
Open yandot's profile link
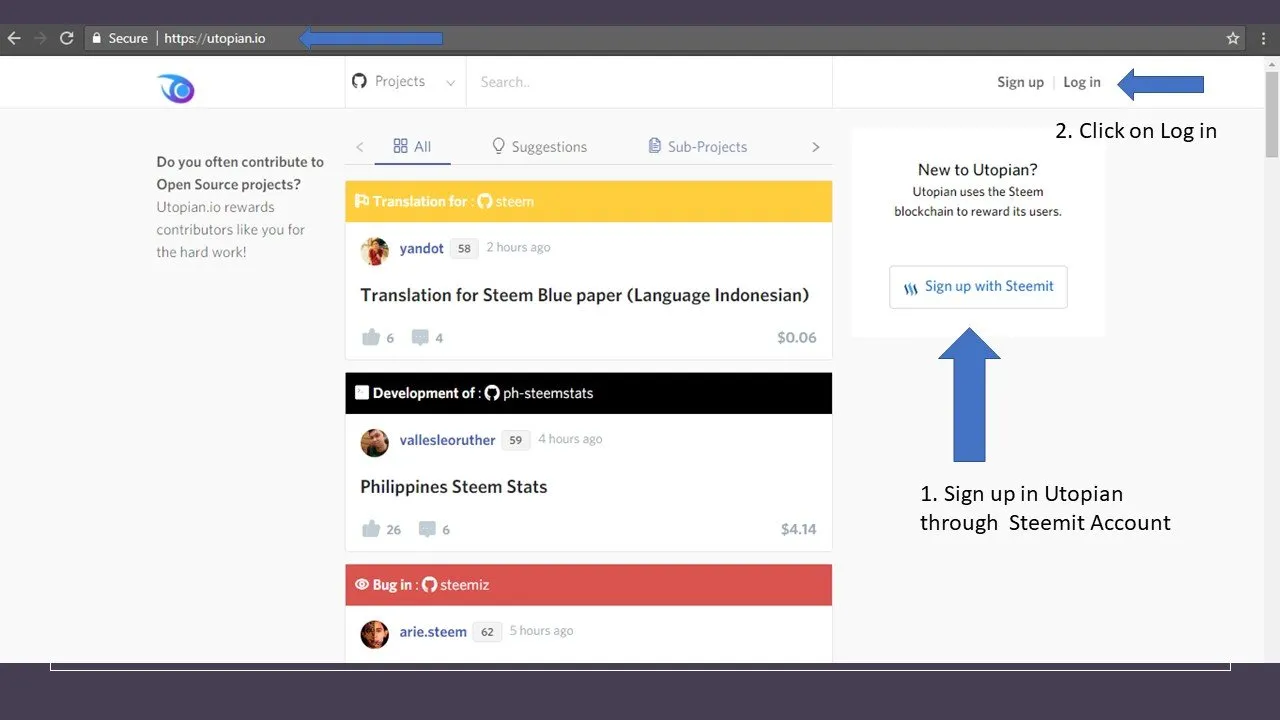click(x=421, y=248)
